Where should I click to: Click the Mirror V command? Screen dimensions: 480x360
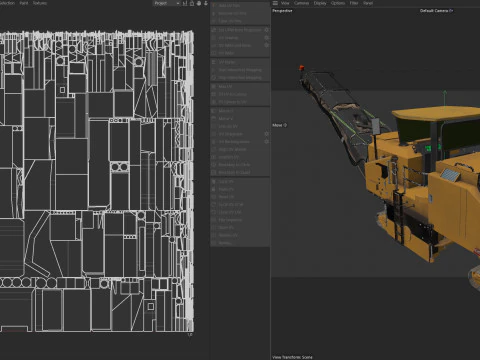240,118
